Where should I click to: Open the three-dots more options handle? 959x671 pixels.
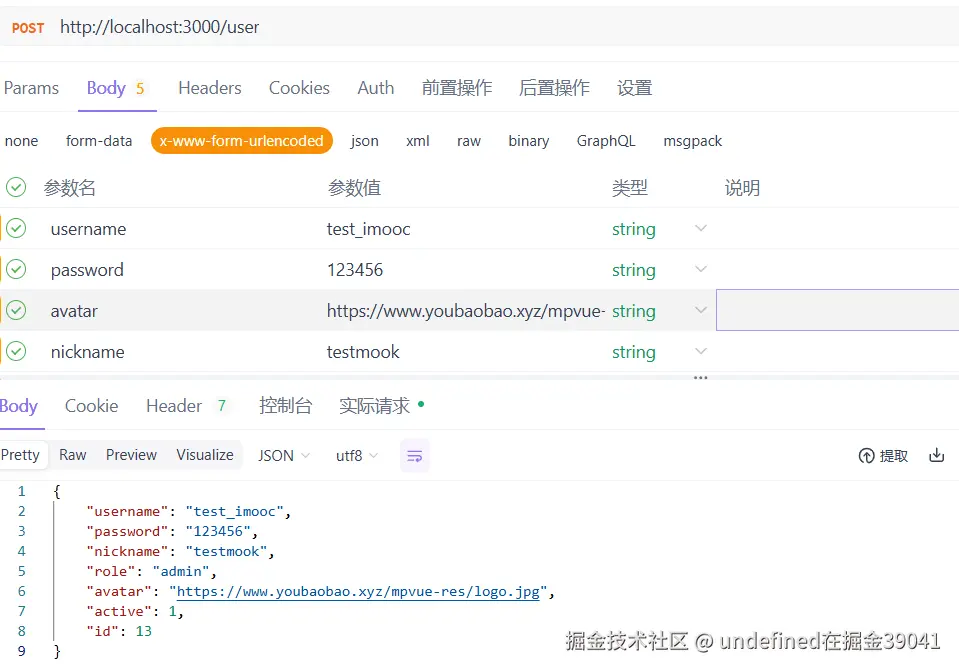coord(700,377)
